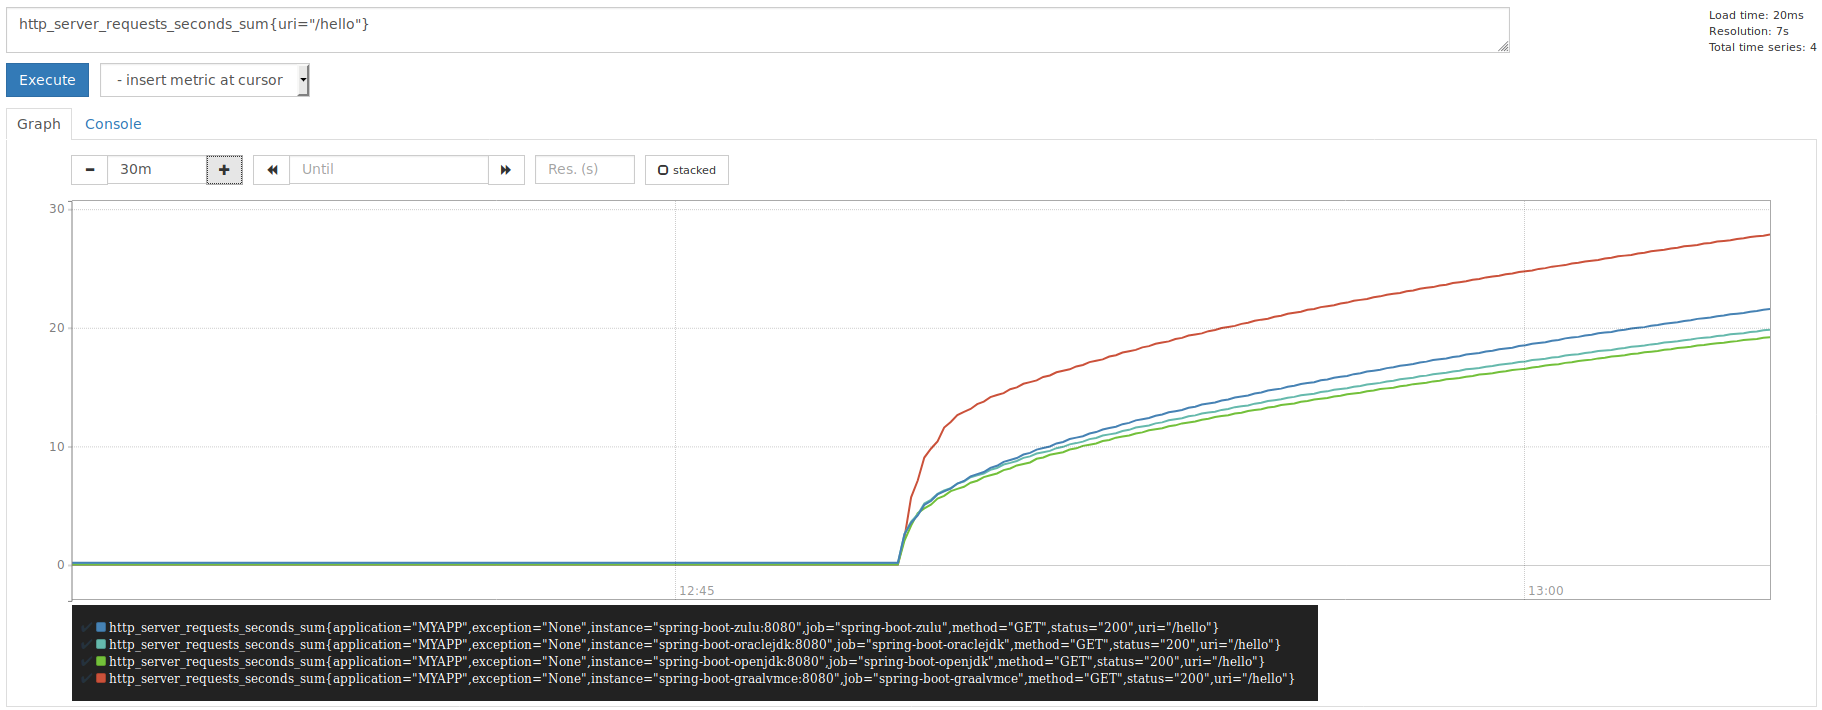Click the 13:00 time axis label

(x=1546, y=591)
